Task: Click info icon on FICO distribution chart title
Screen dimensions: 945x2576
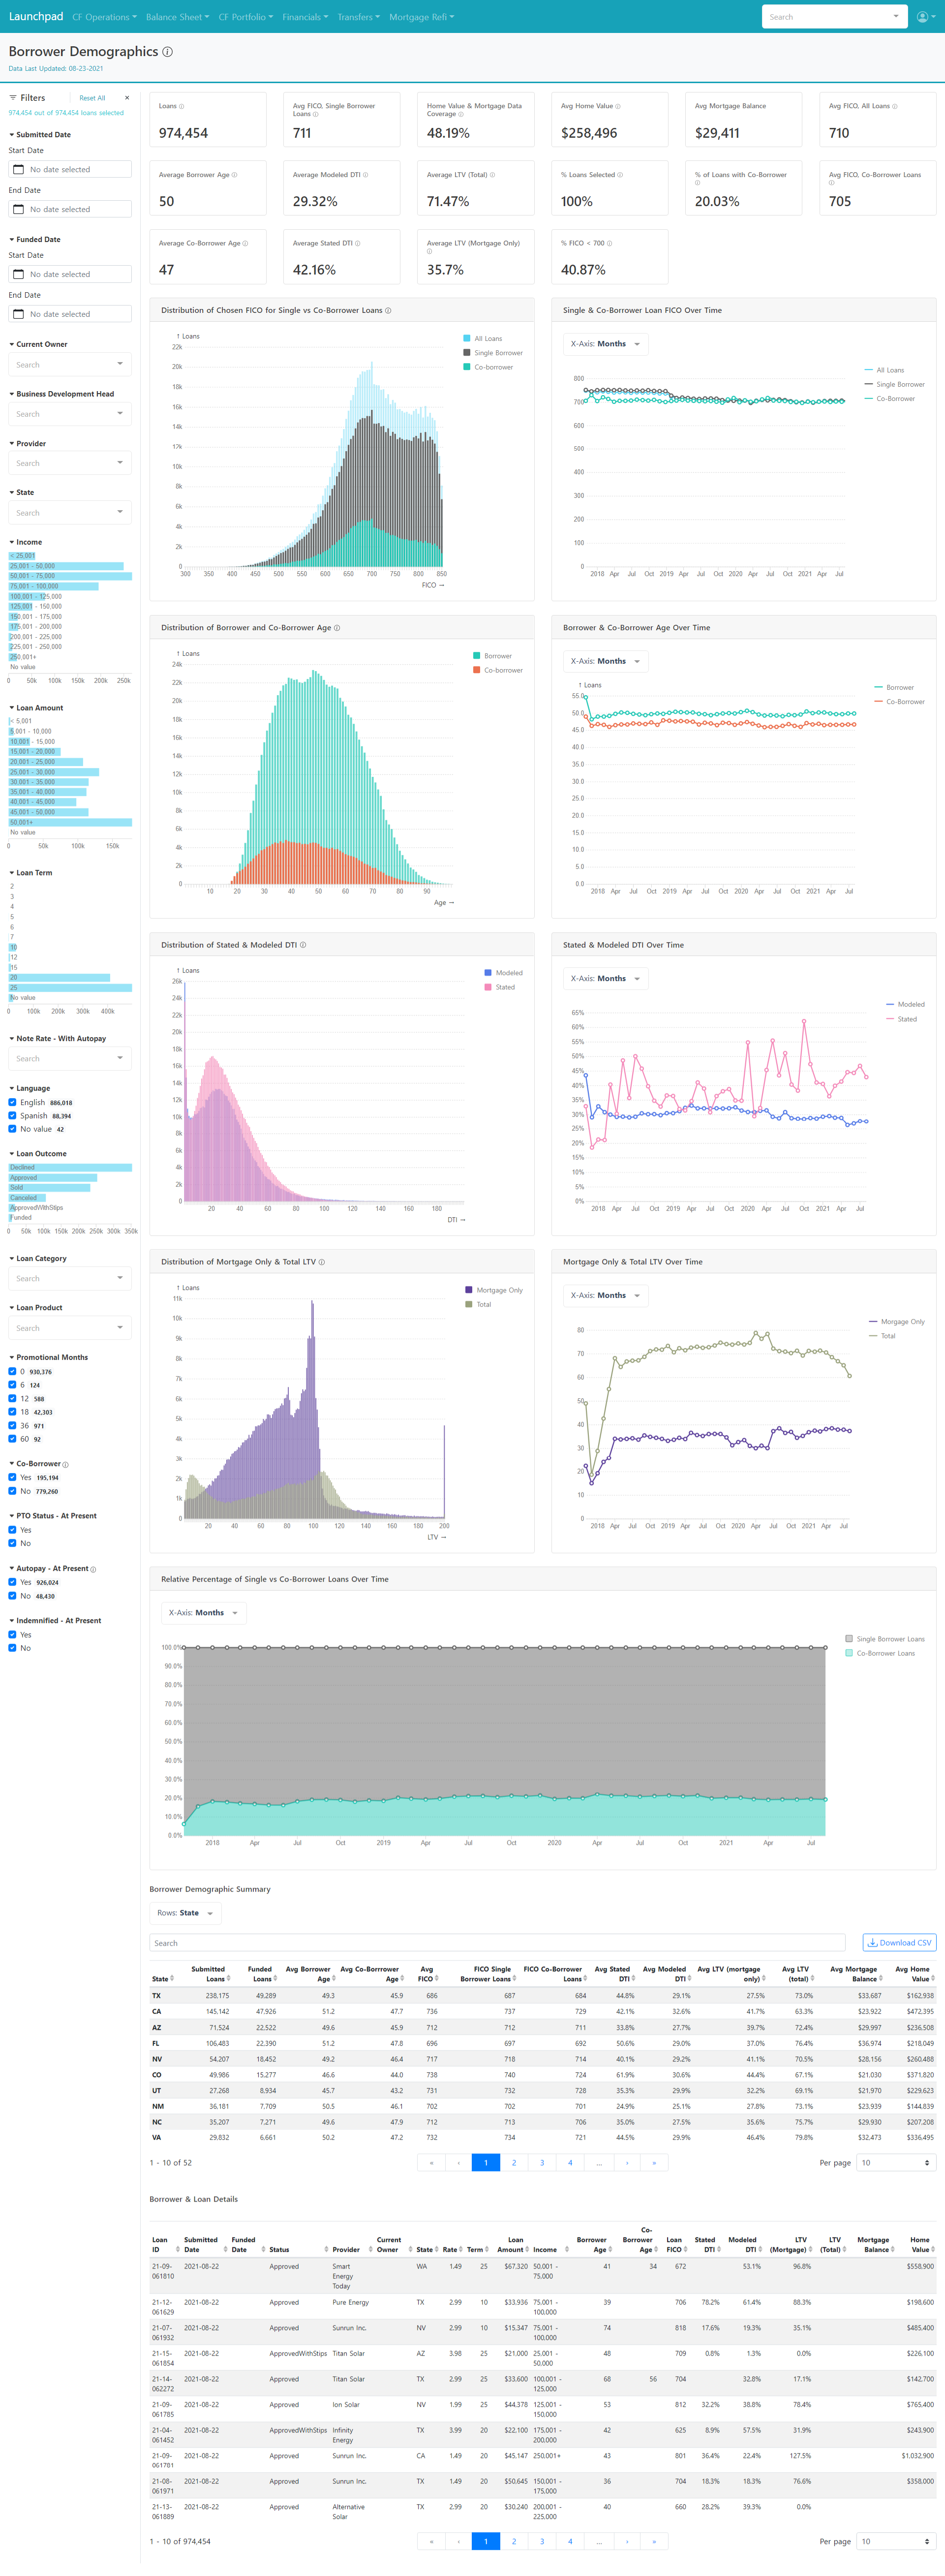Action: (x=388, y=311)
